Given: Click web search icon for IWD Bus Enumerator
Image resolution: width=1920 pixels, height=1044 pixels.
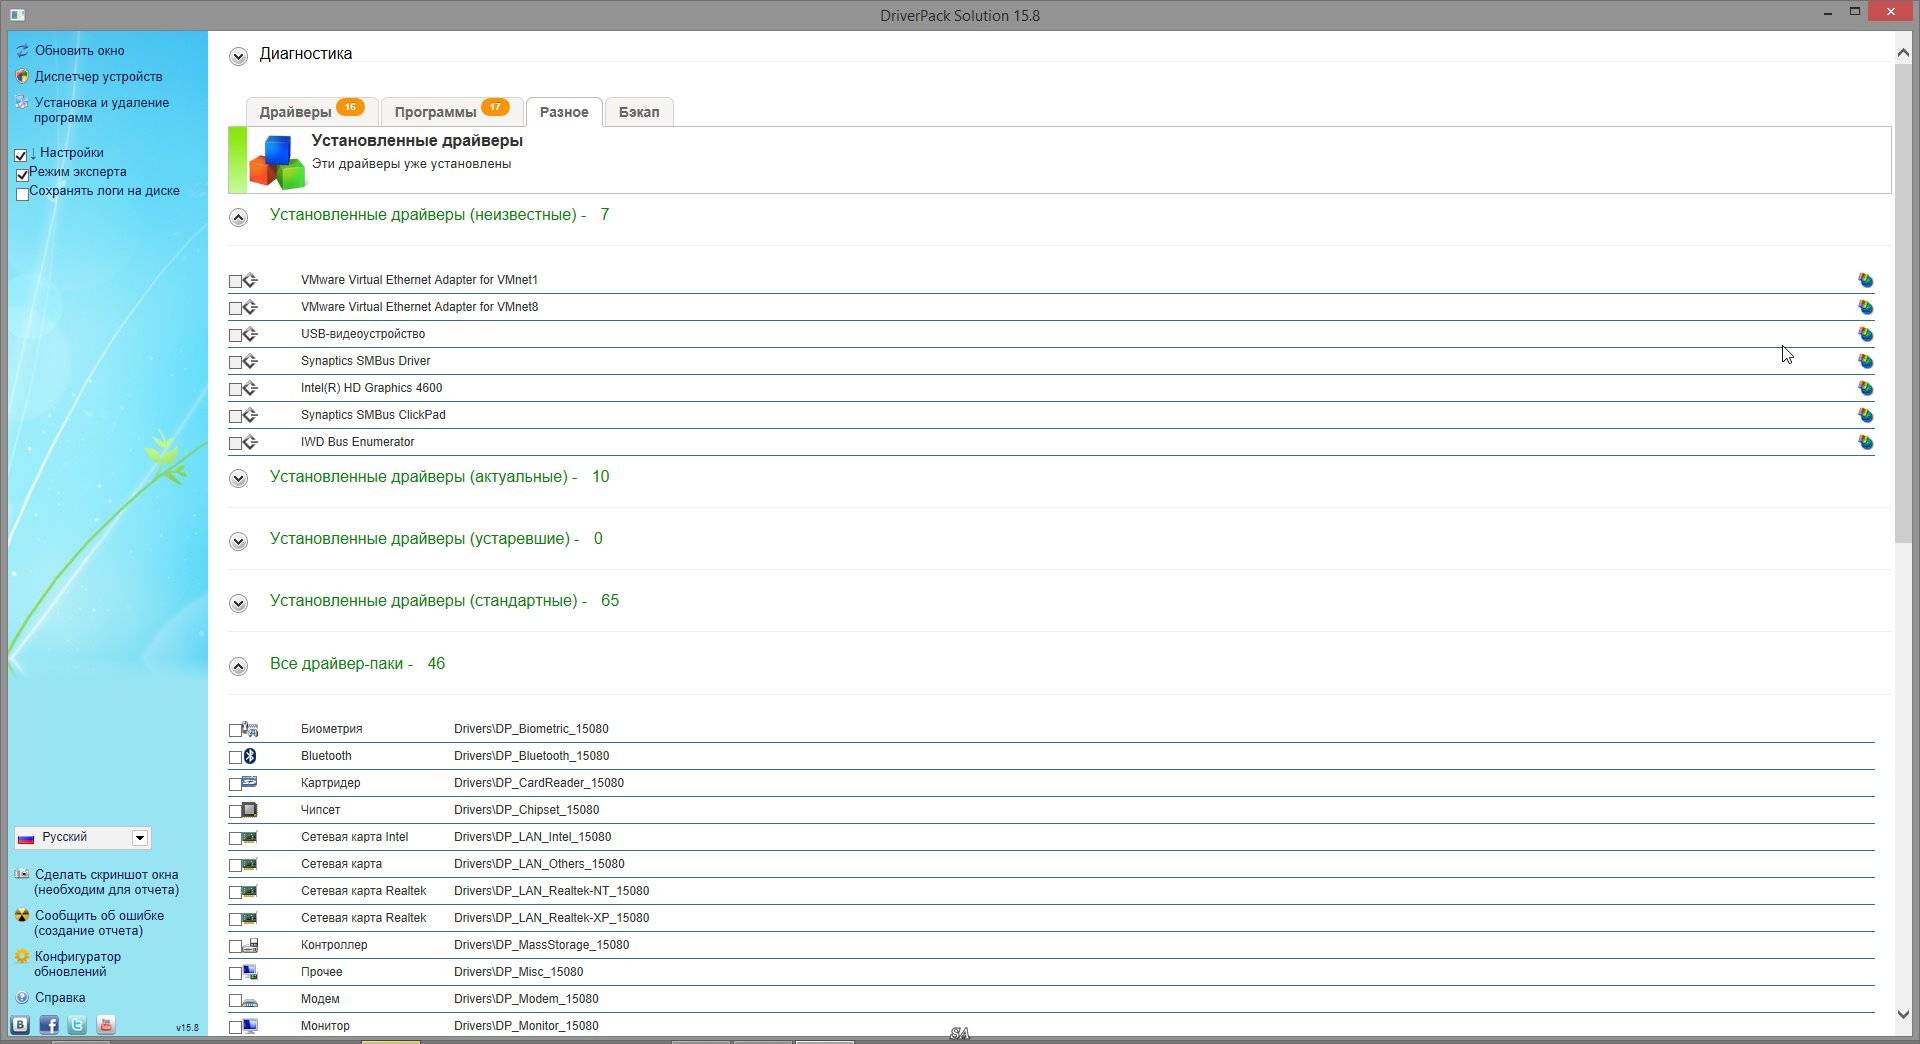Looking at the screenshot, I should tap(1865, 442).
